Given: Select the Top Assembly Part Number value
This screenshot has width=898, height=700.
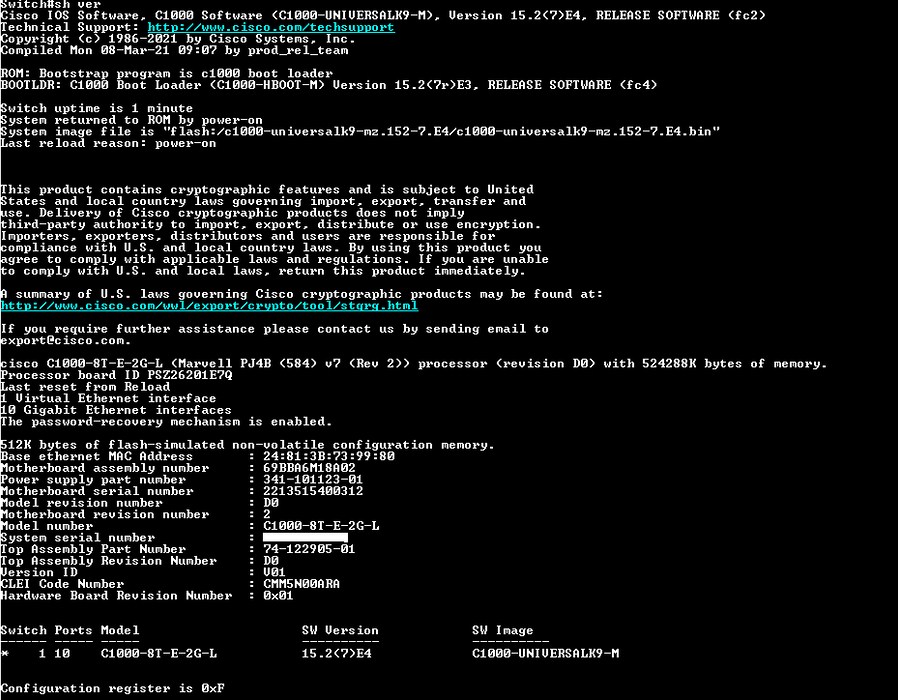Looking at the screenshot, I should (x=308, y=549).
